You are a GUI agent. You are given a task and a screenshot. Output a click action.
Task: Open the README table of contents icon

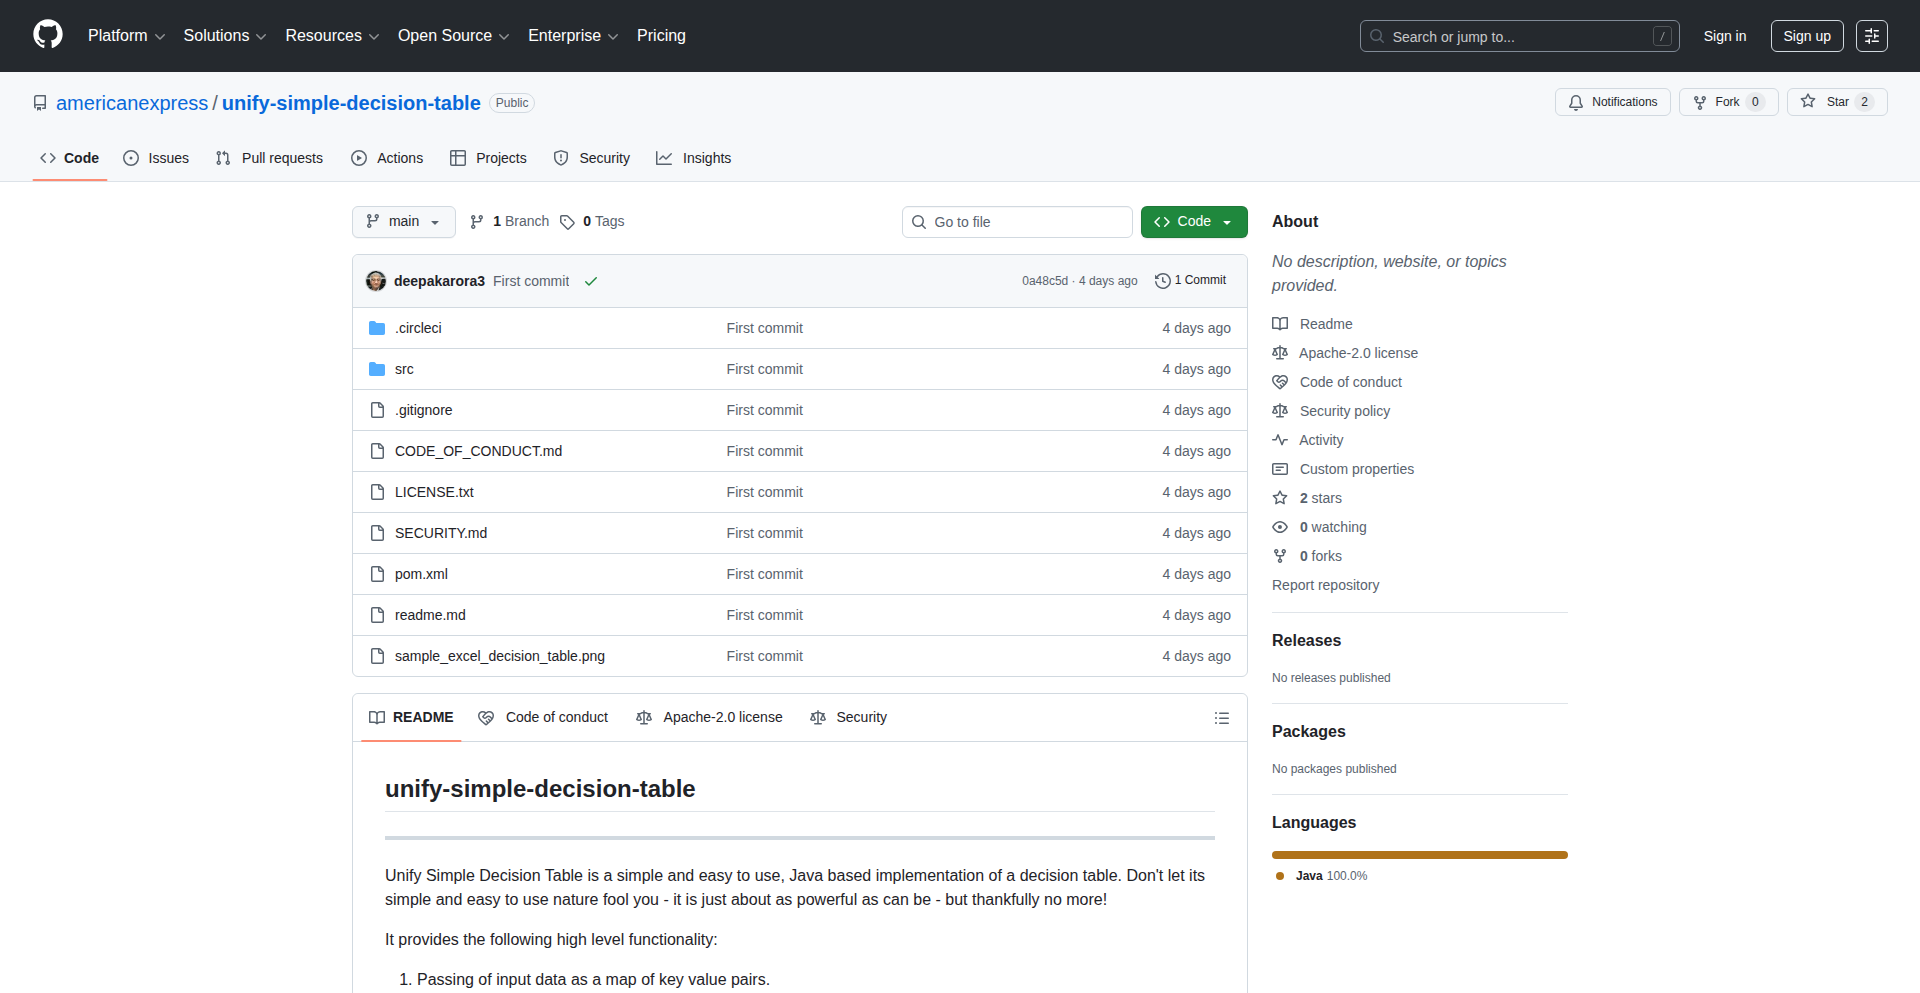(x=1222, y=717)
